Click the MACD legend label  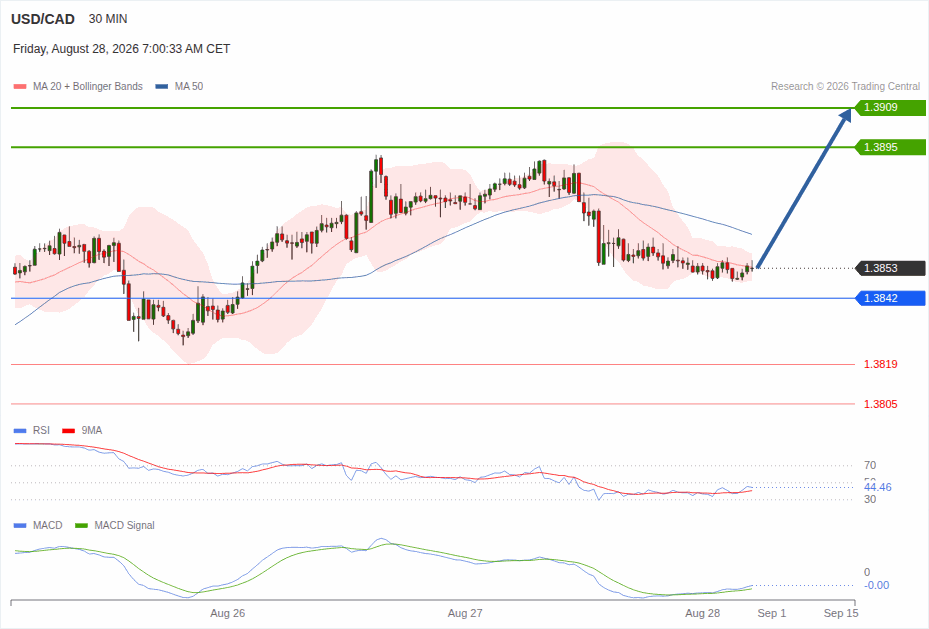pos(47,525)
